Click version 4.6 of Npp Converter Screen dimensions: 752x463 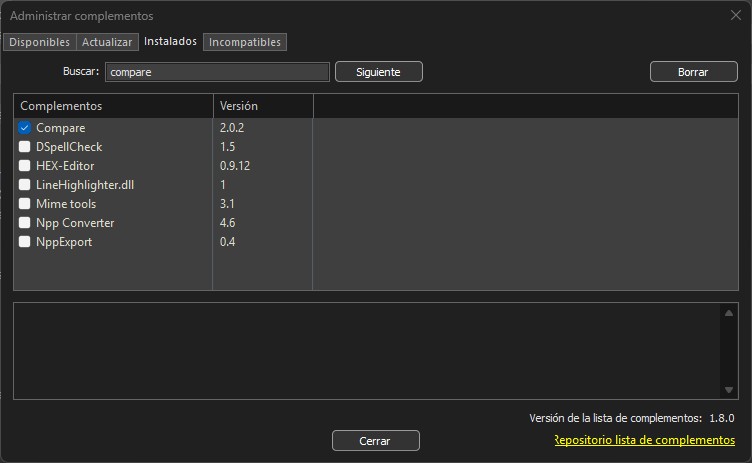click(x=227, y=223)
